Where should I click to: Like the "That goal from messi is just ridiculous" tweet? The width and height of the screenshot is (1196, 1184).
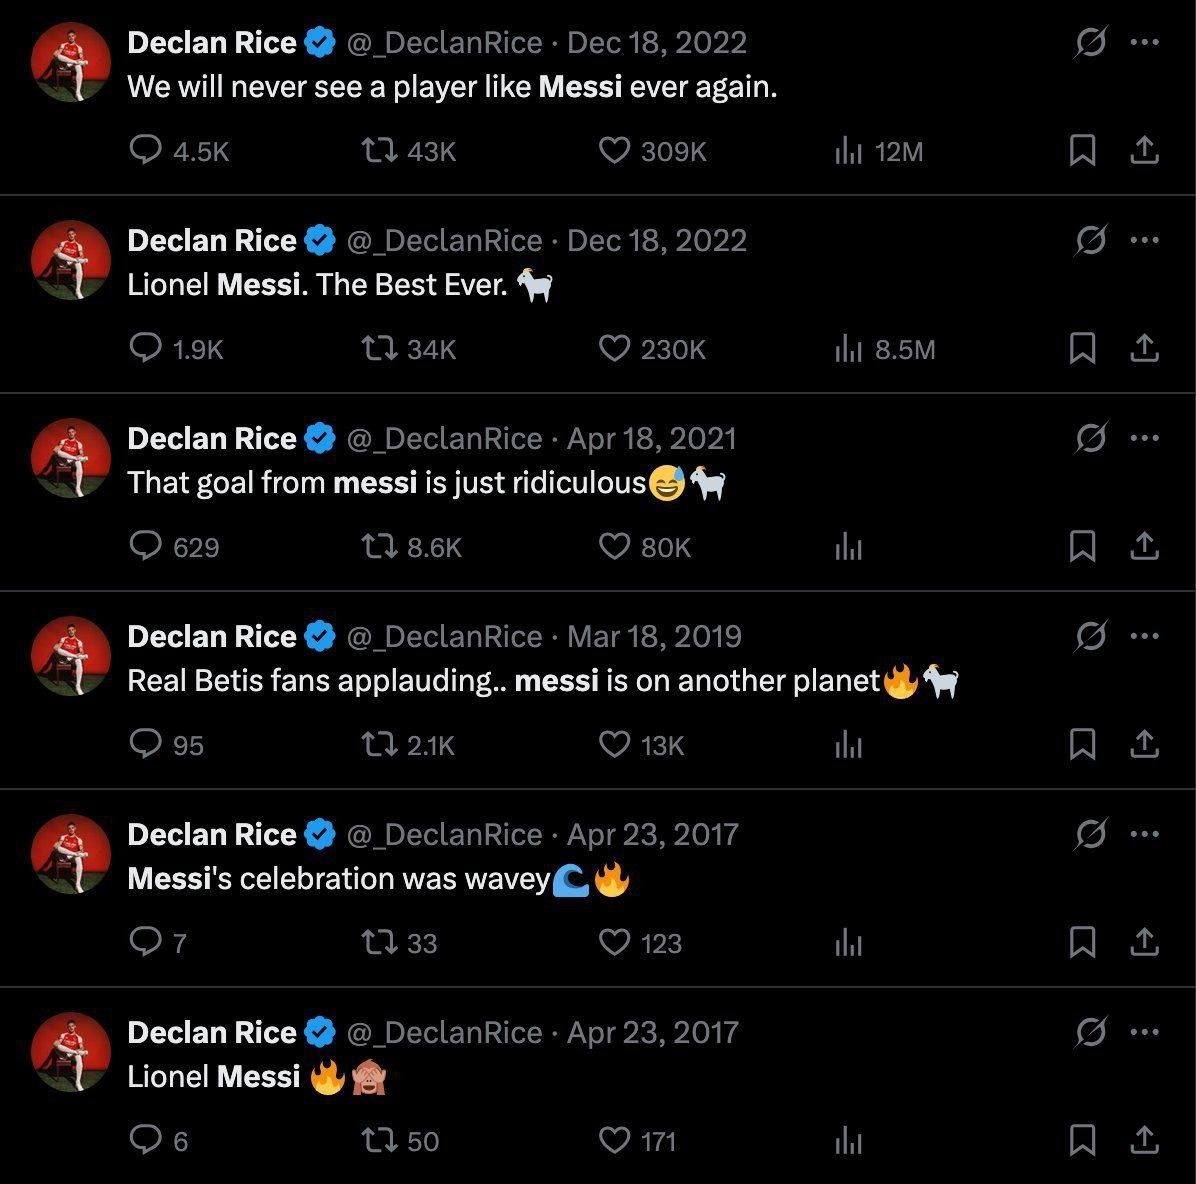point(614,547)
